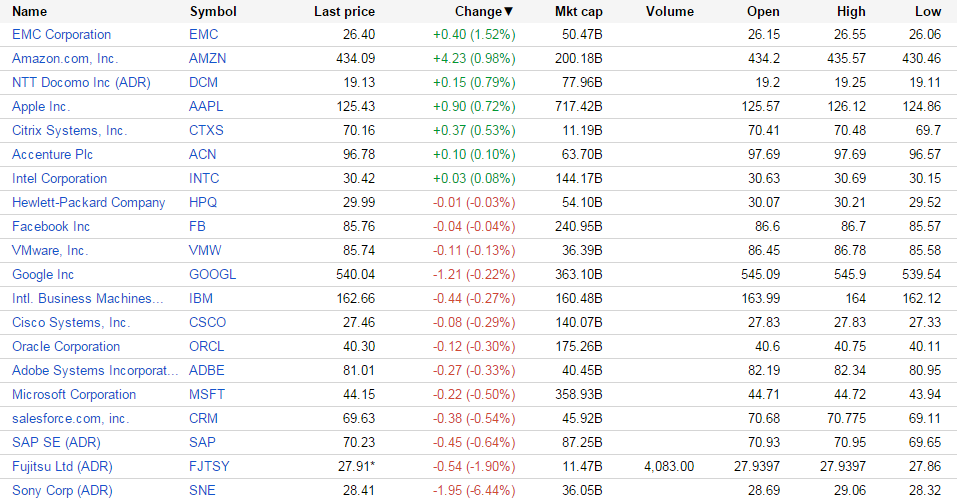Open the salesforce.com, inc. link

point(70,419)
